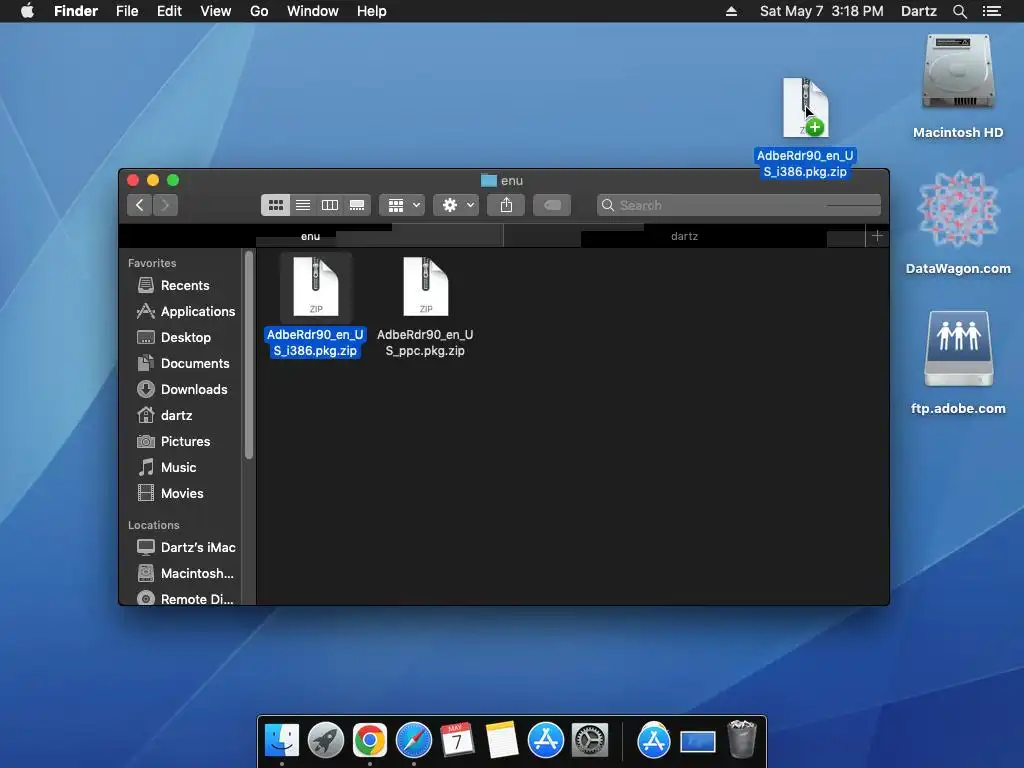Switch to icon view
1024x768 pixels.
click(276, 205)
